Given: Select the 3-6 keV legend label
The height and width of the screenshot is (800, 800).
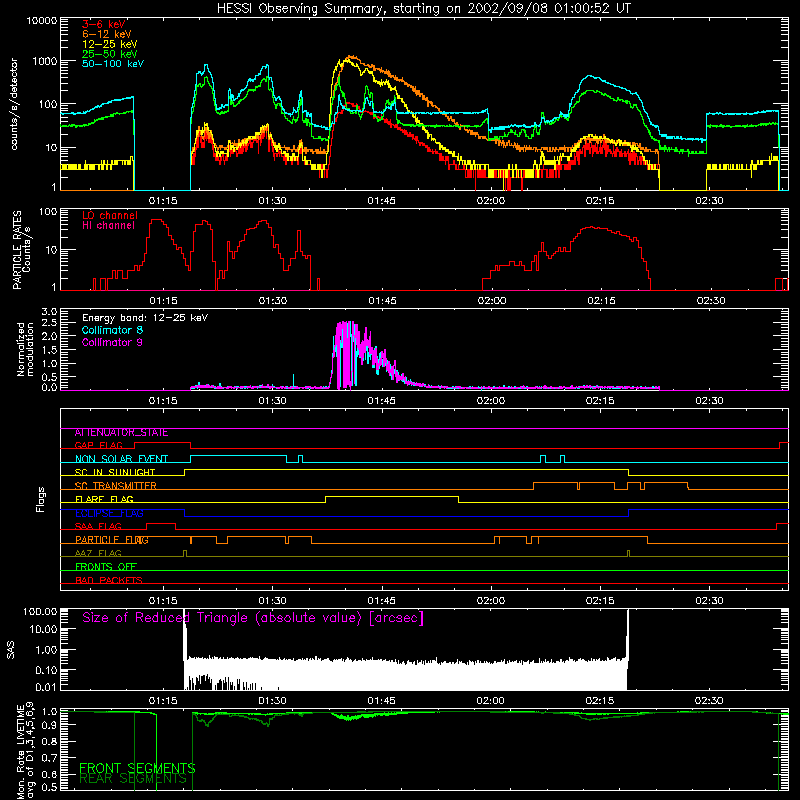Looking at the screenshot, I should point(104,24).
